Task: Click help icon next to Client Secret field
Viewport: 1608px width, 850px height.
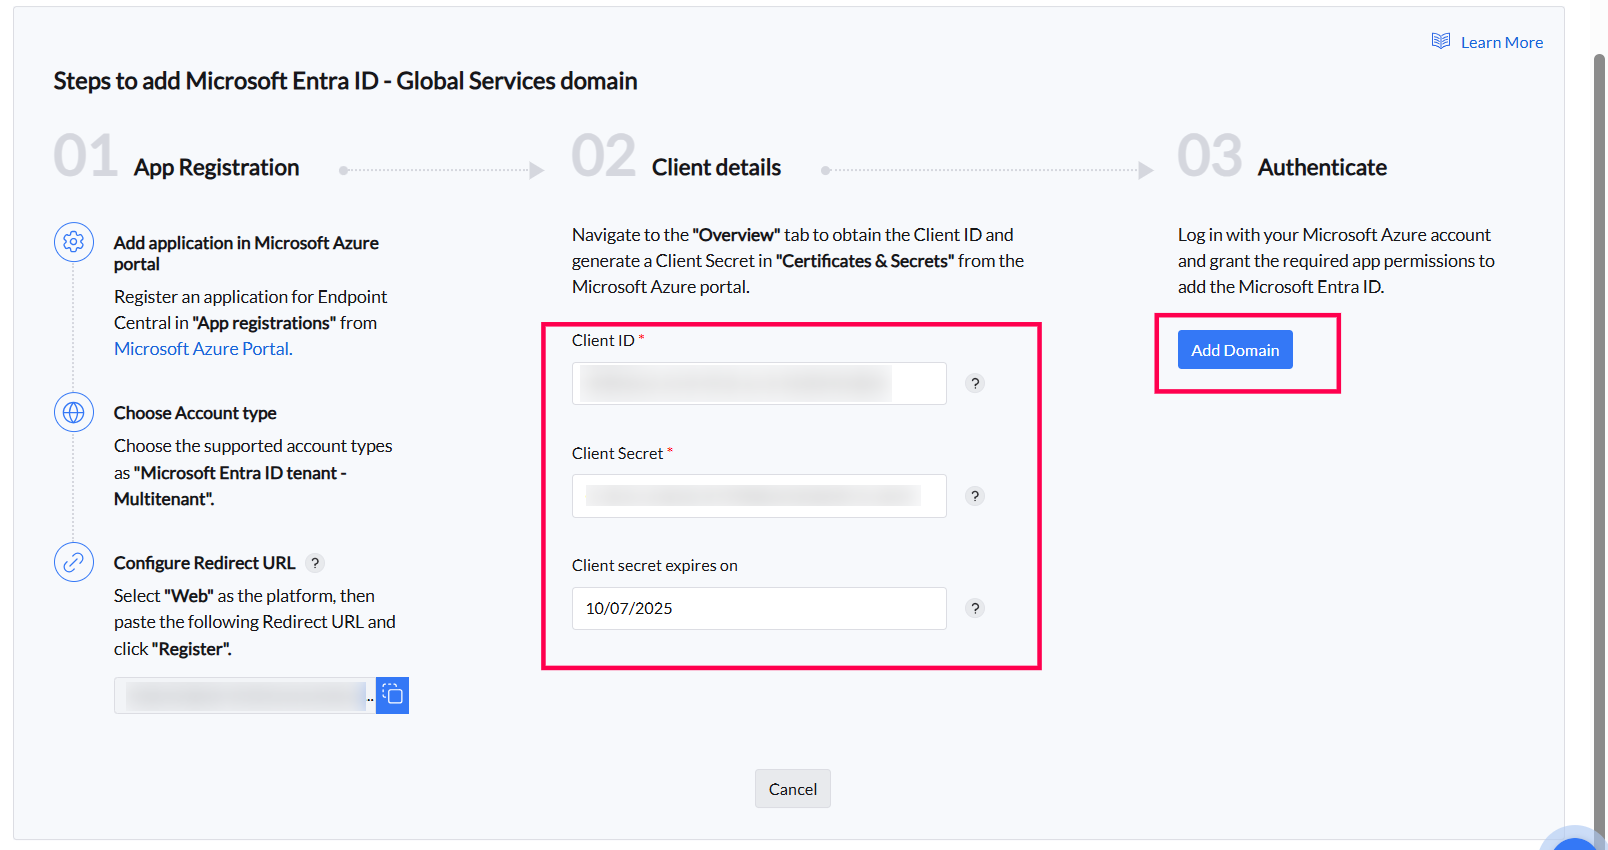Action: tap(975, 496)
